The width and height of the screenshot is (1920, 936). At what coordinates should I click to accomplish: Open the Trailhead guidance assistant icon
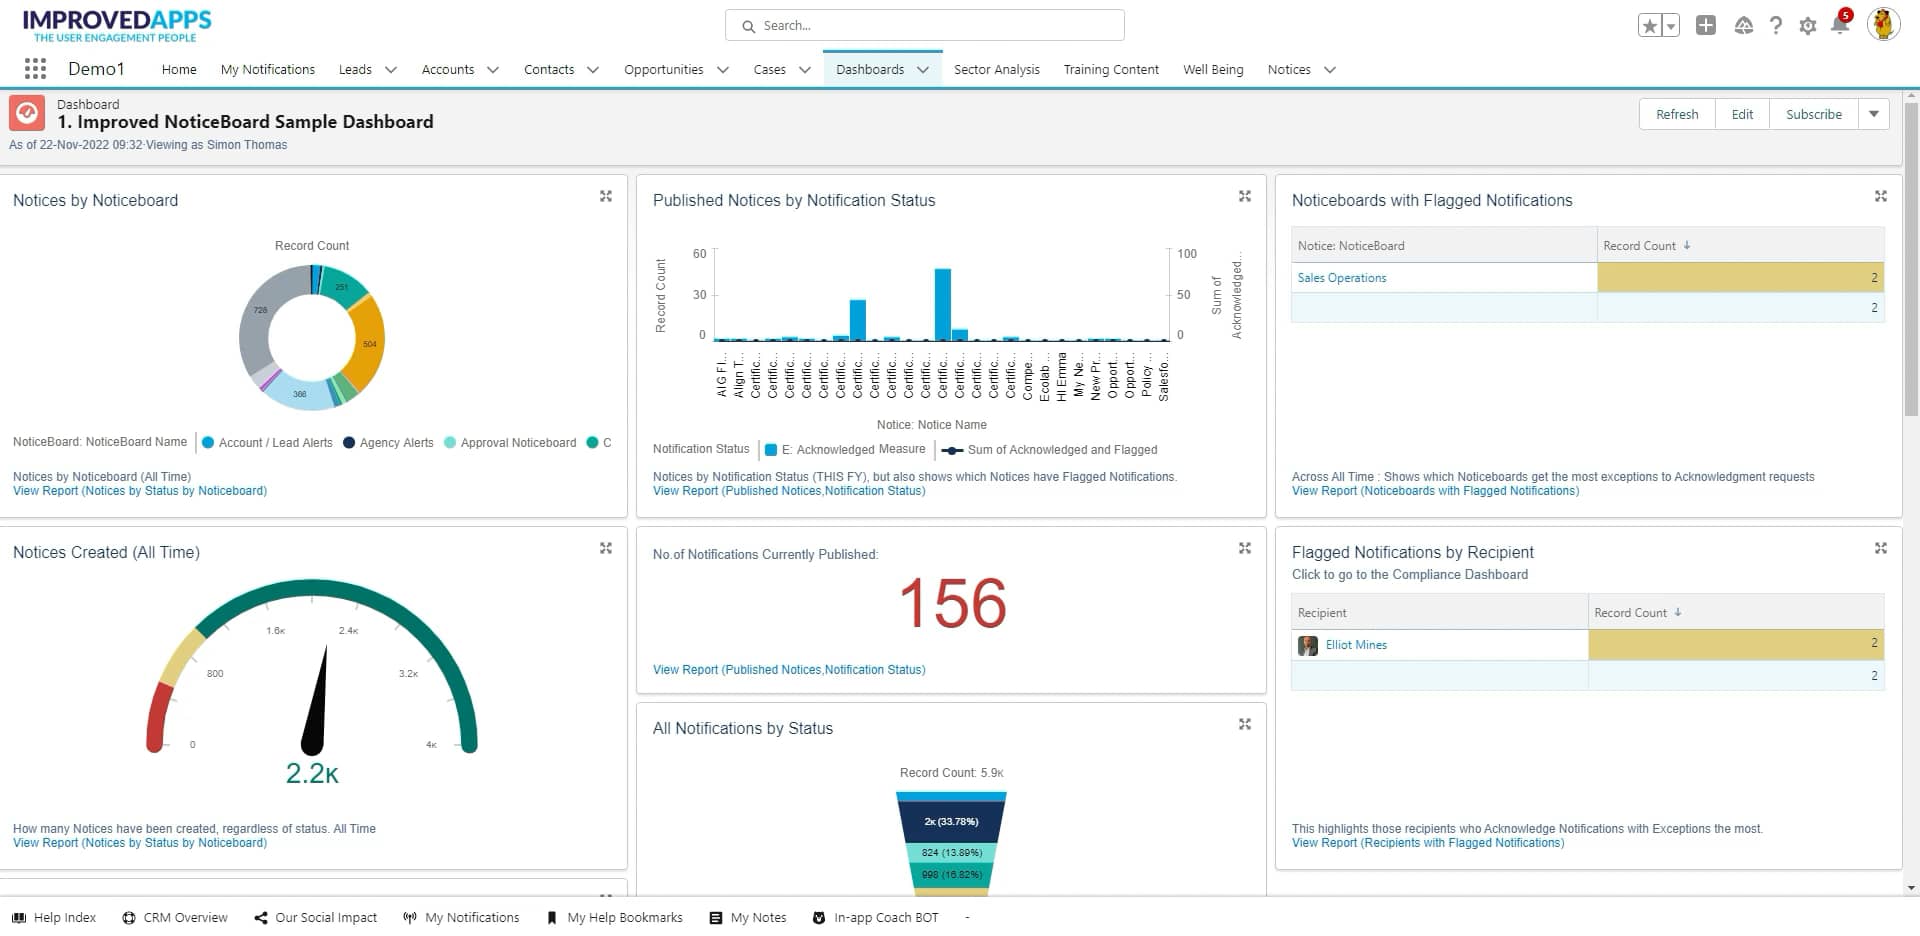coord(1743,25)
